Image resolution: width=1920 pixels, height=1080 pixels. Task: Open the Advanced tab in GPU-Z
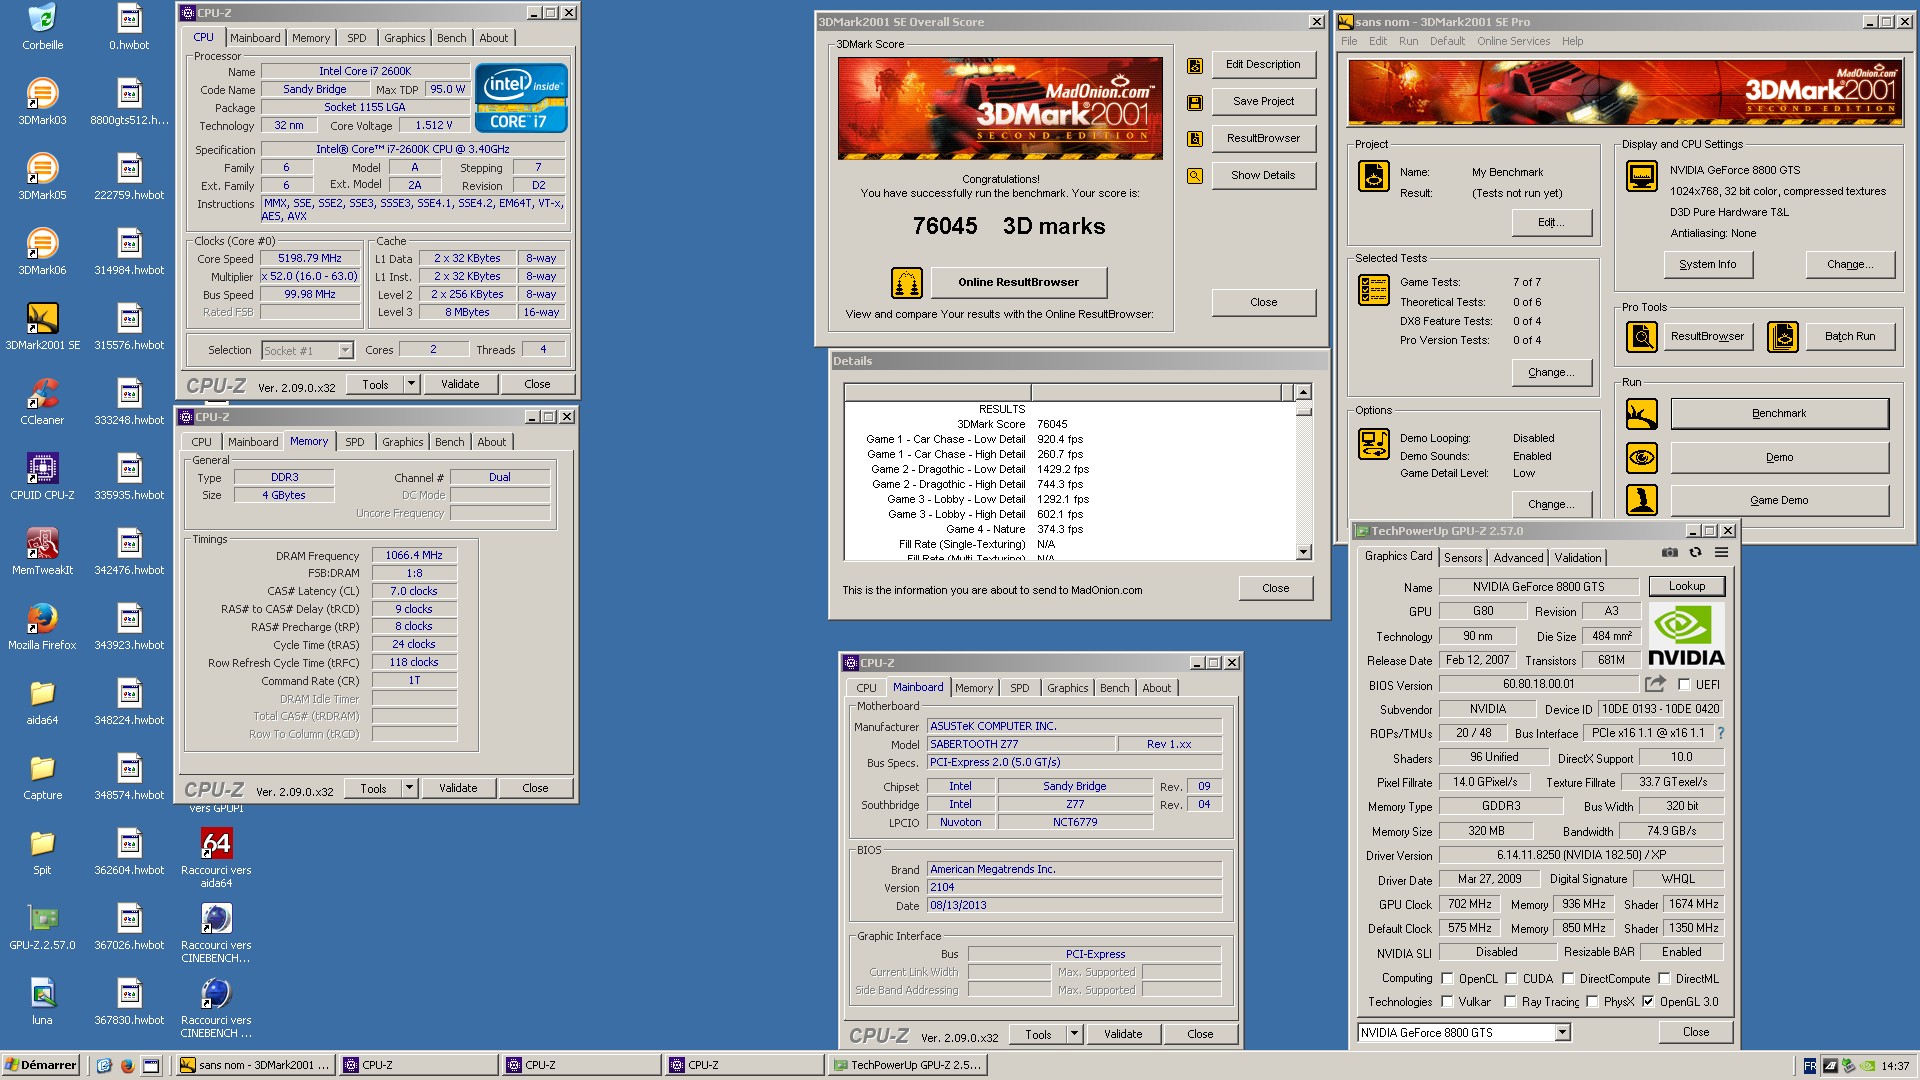[x=1518, y=558]
